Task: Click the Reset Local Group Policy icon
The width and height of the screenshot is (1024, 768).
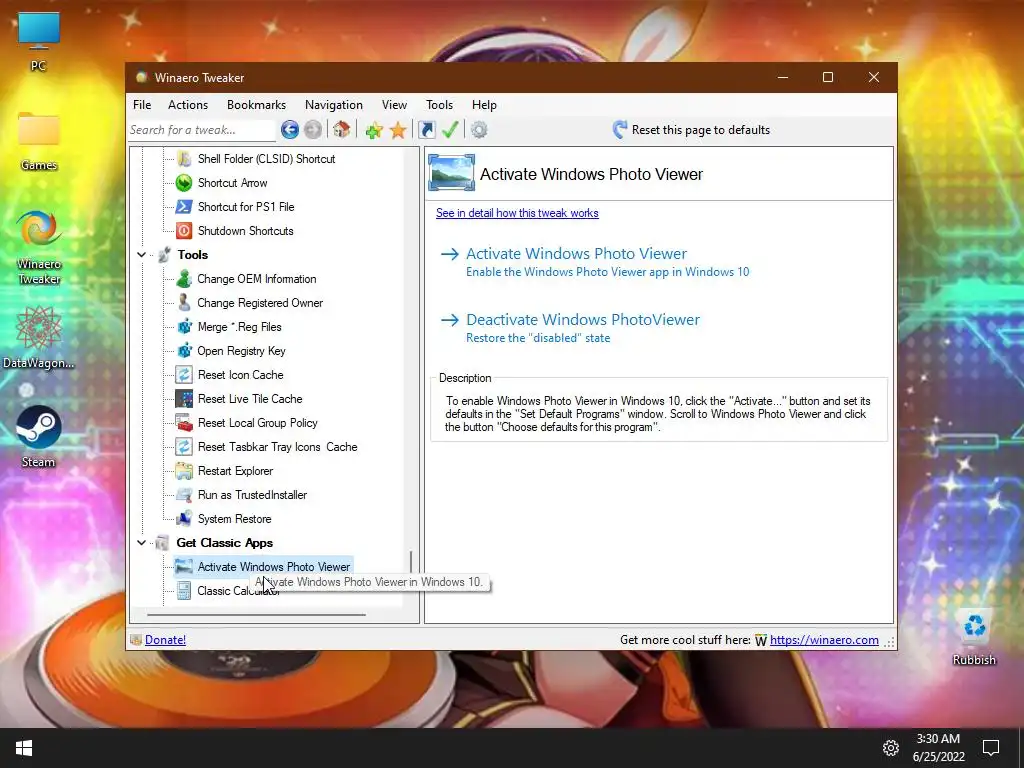Action: tap(184, 423)
